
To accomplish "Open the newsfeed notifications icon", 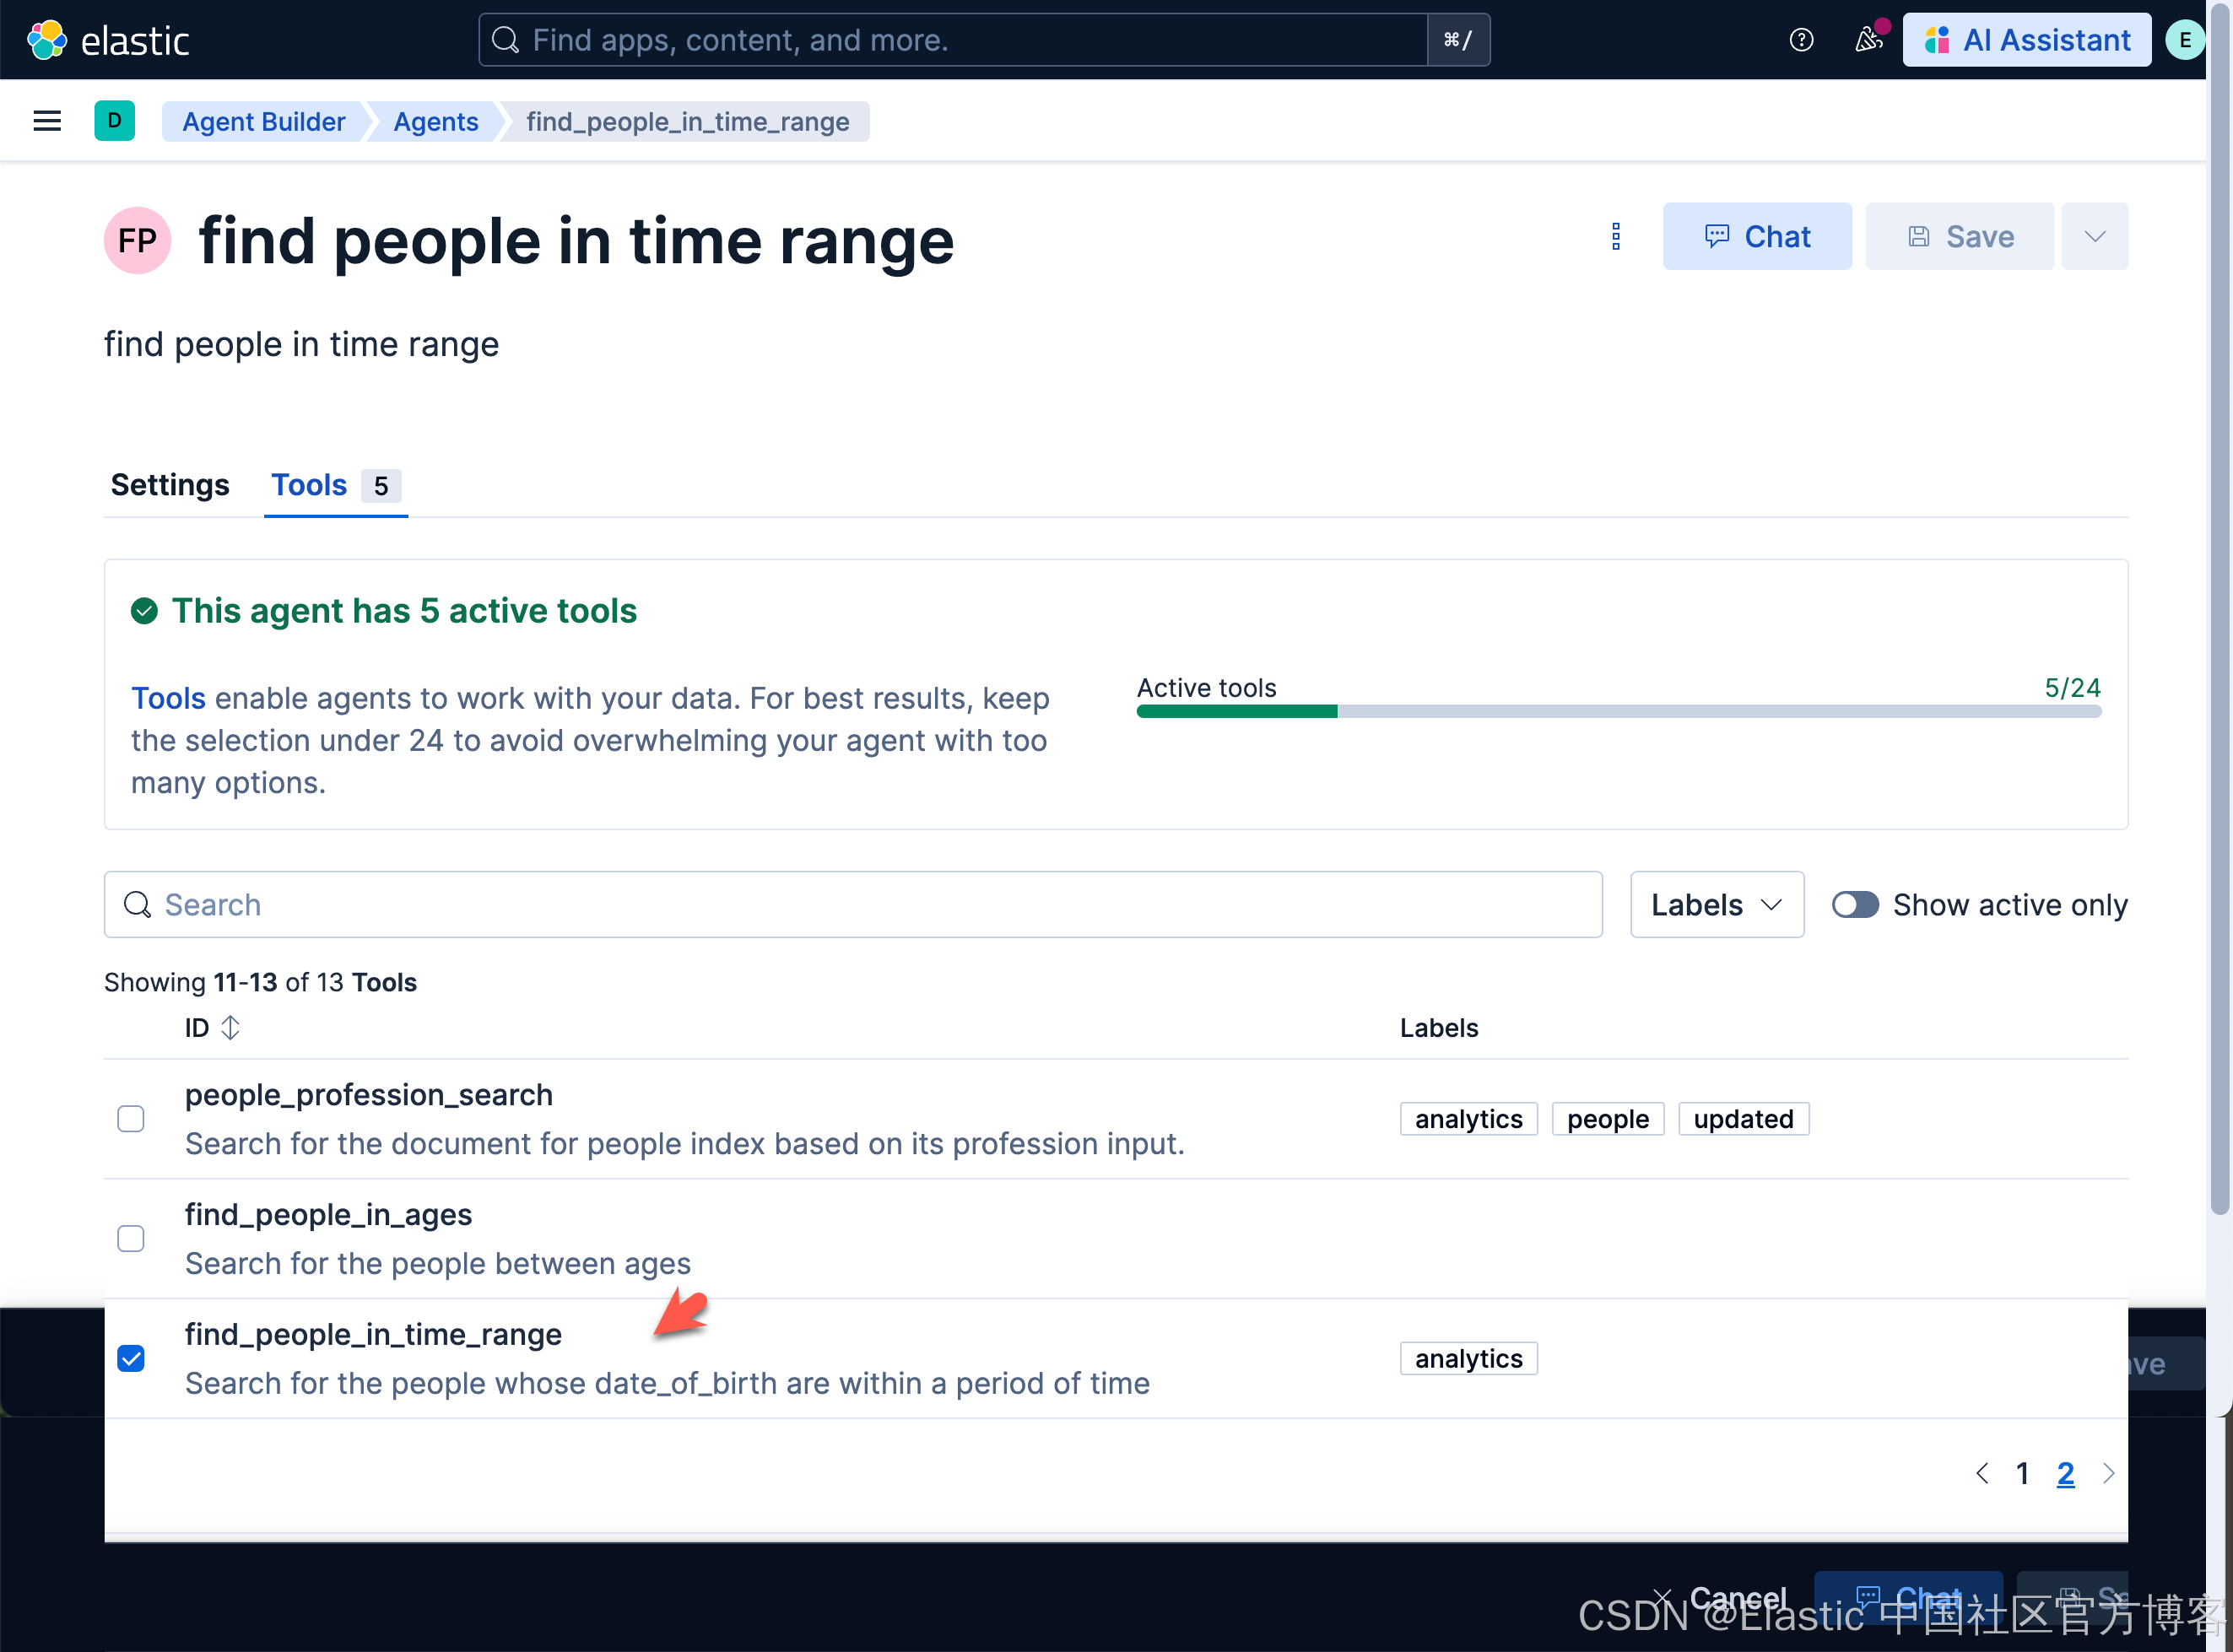I will (1868, 40).
